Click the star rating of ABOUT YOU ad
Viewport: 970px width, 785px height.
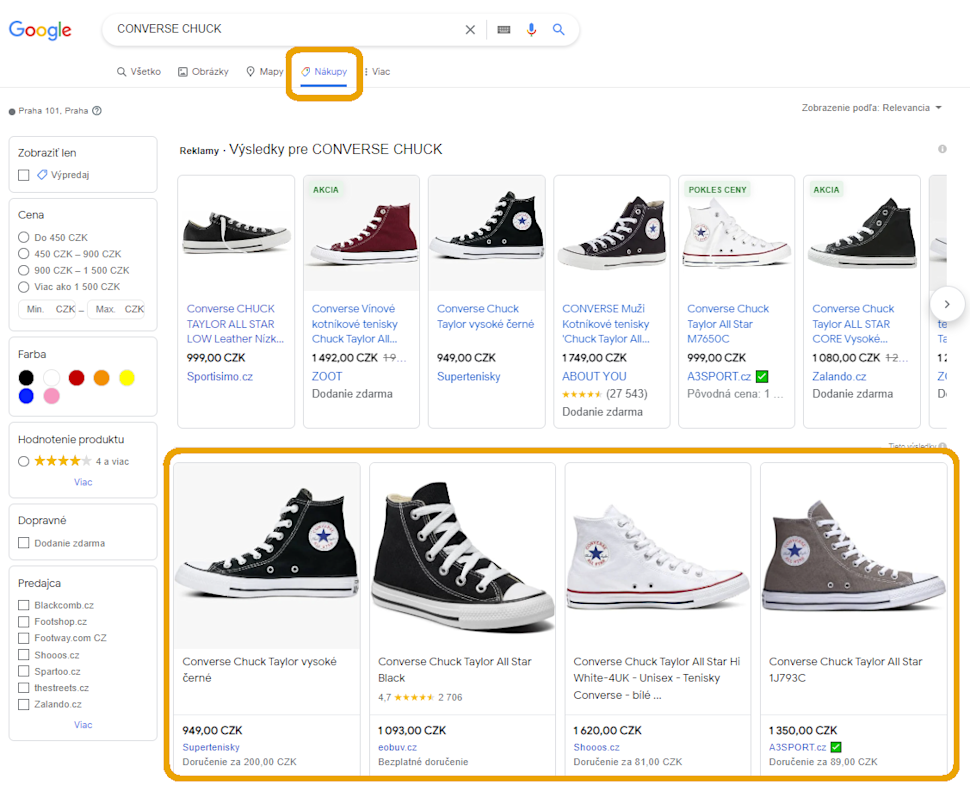click(582, 394)
